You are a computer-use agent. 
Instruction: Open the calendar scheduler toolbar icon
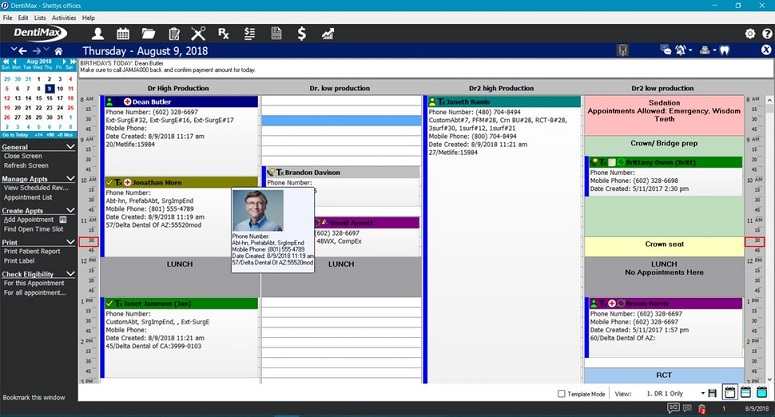tap(123, 34)
